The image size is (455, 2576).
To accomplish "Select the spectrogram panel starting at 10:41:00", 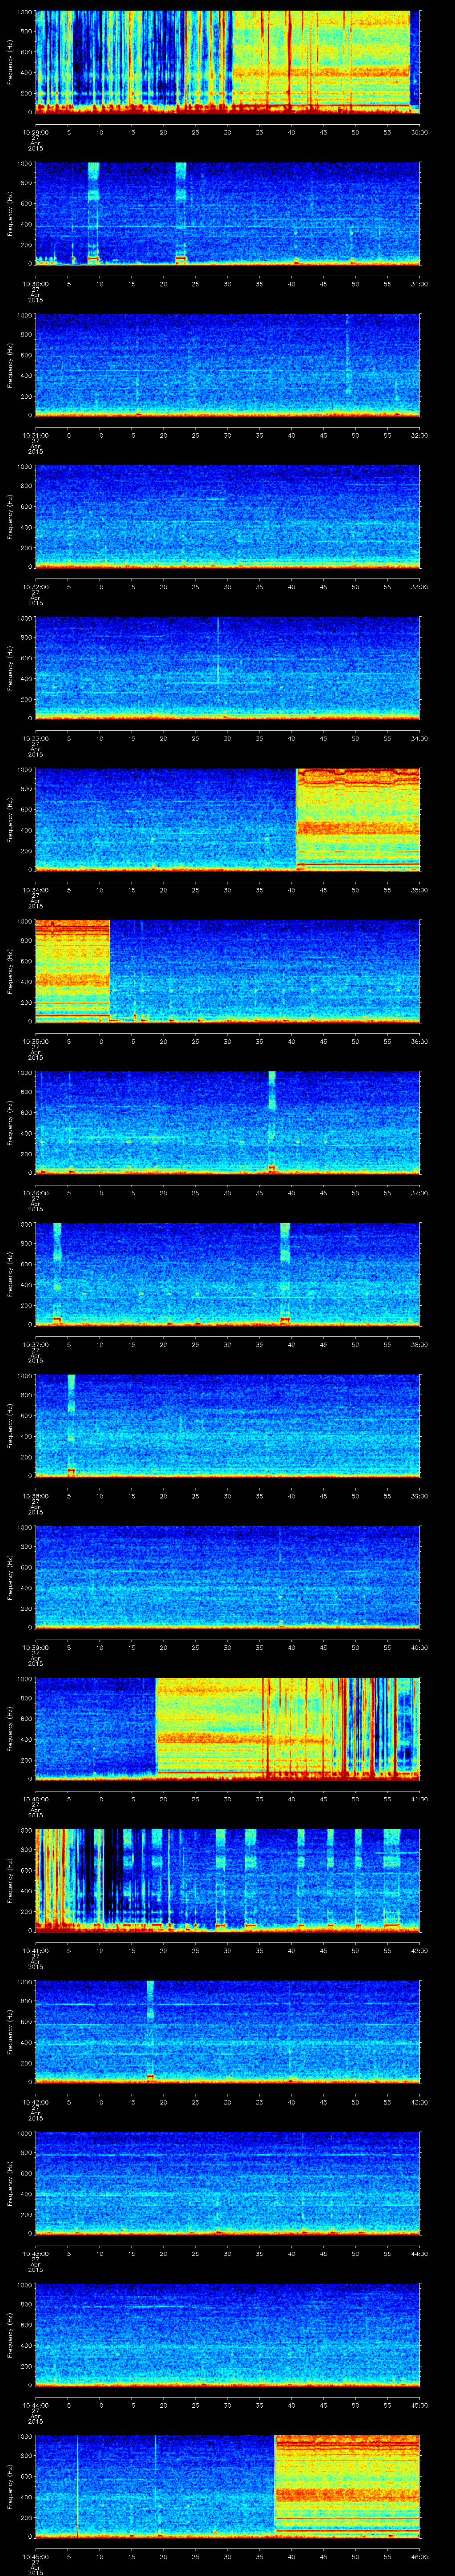I will [227, 1880].
